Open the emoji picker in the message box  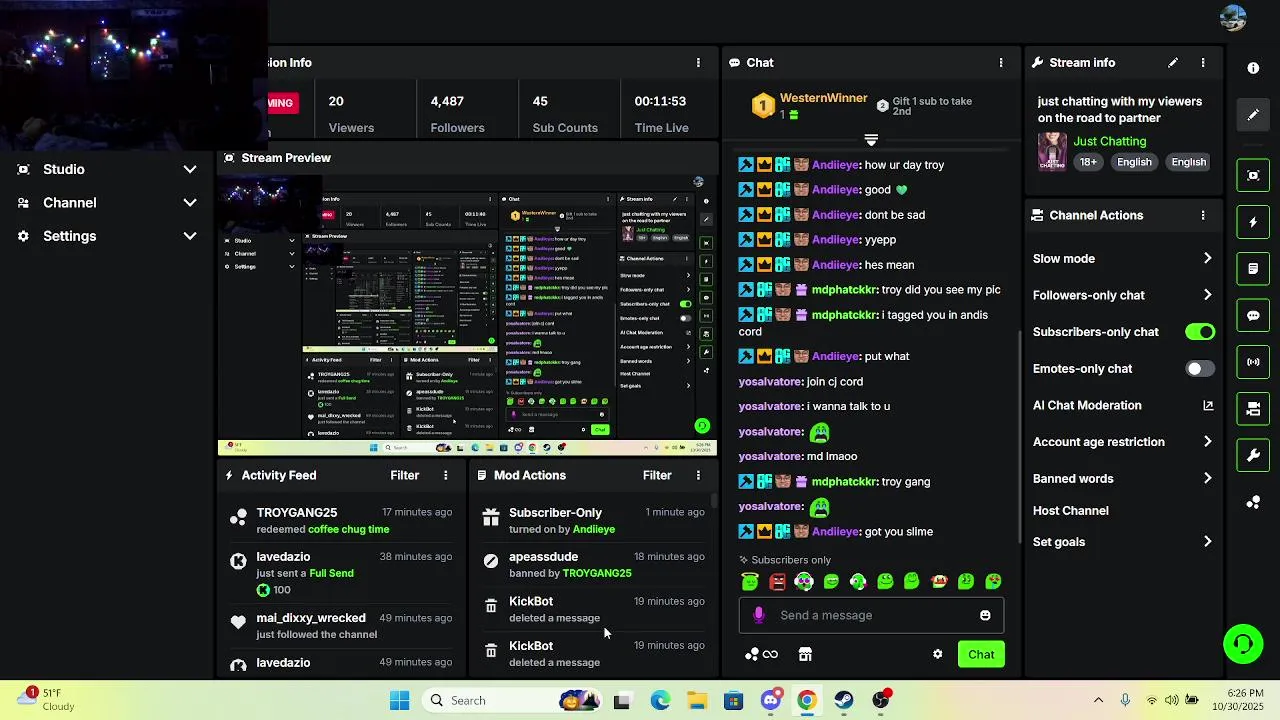coord(985,615)
